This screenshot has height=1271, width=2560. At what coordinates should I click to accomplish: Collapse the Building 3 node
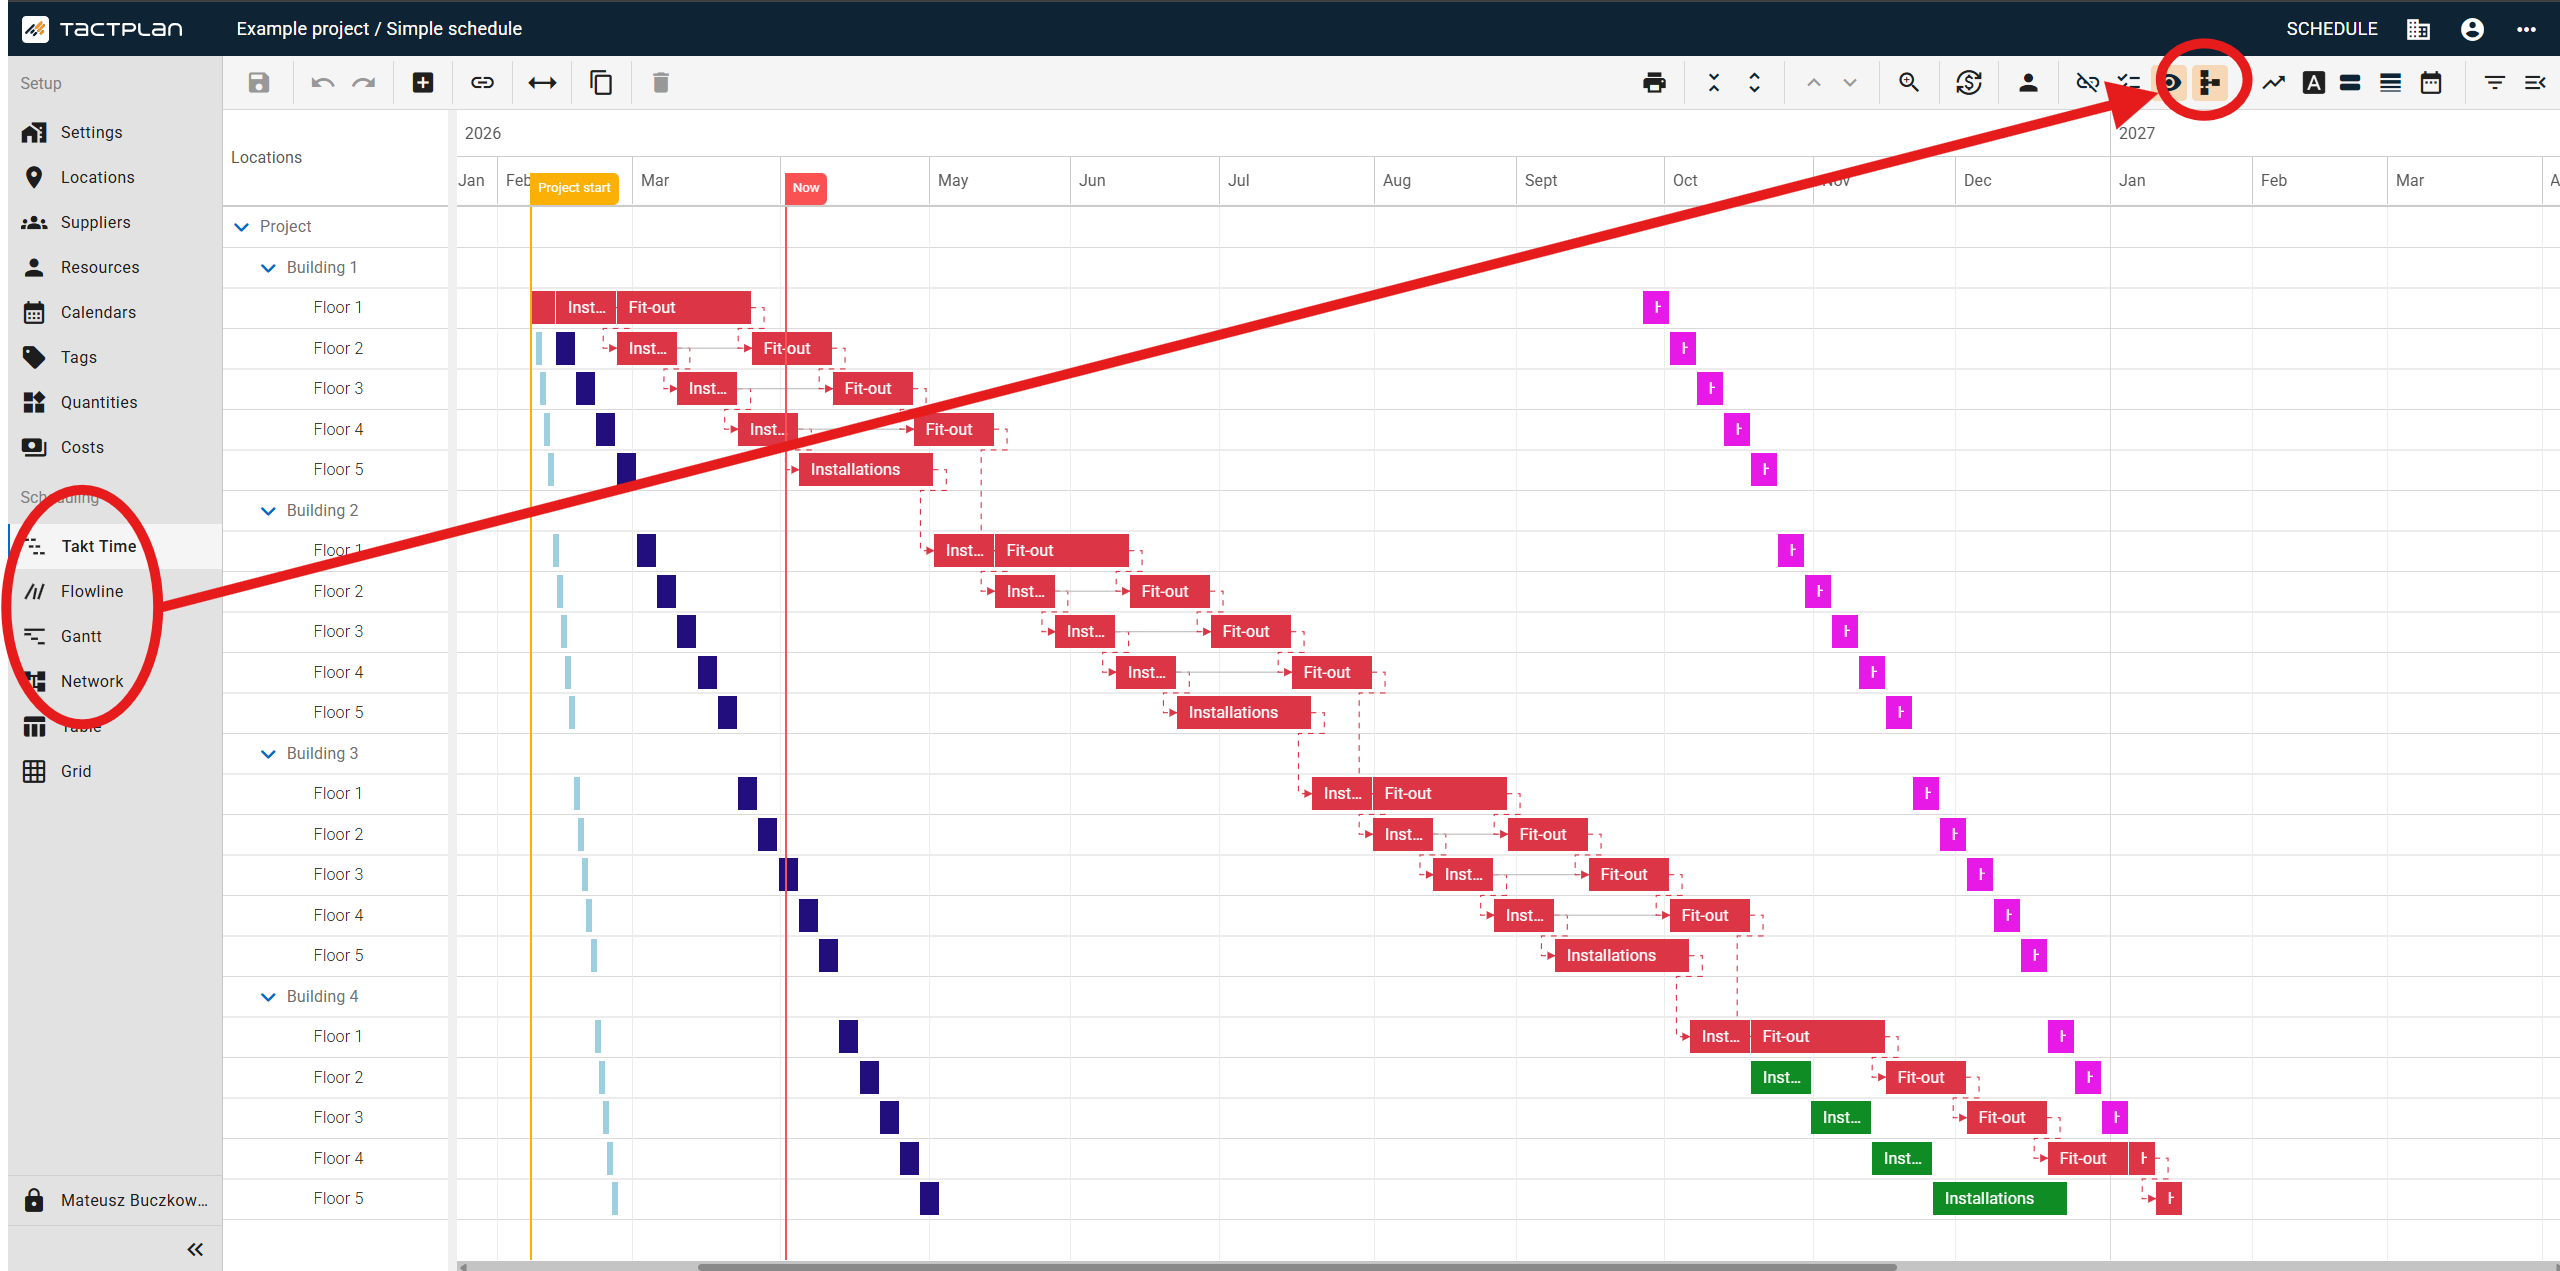(268, 754)
